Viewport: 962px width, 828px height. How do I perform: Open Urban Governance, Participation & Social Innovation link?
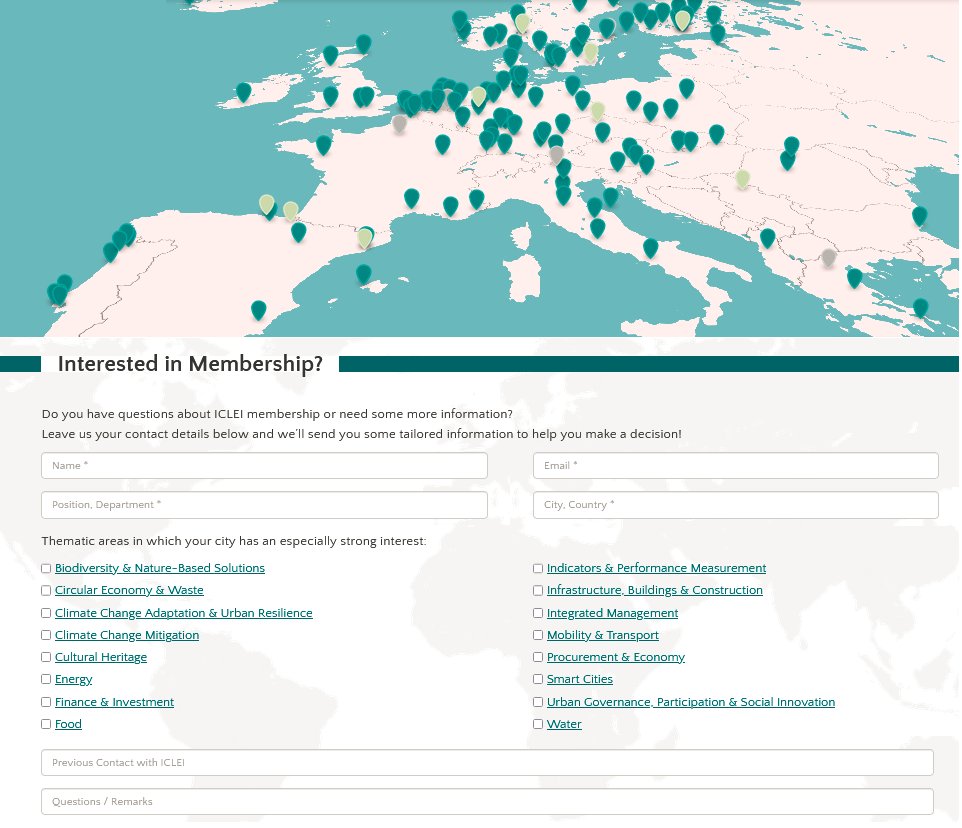pyautogui.click(x=691, y=702)
